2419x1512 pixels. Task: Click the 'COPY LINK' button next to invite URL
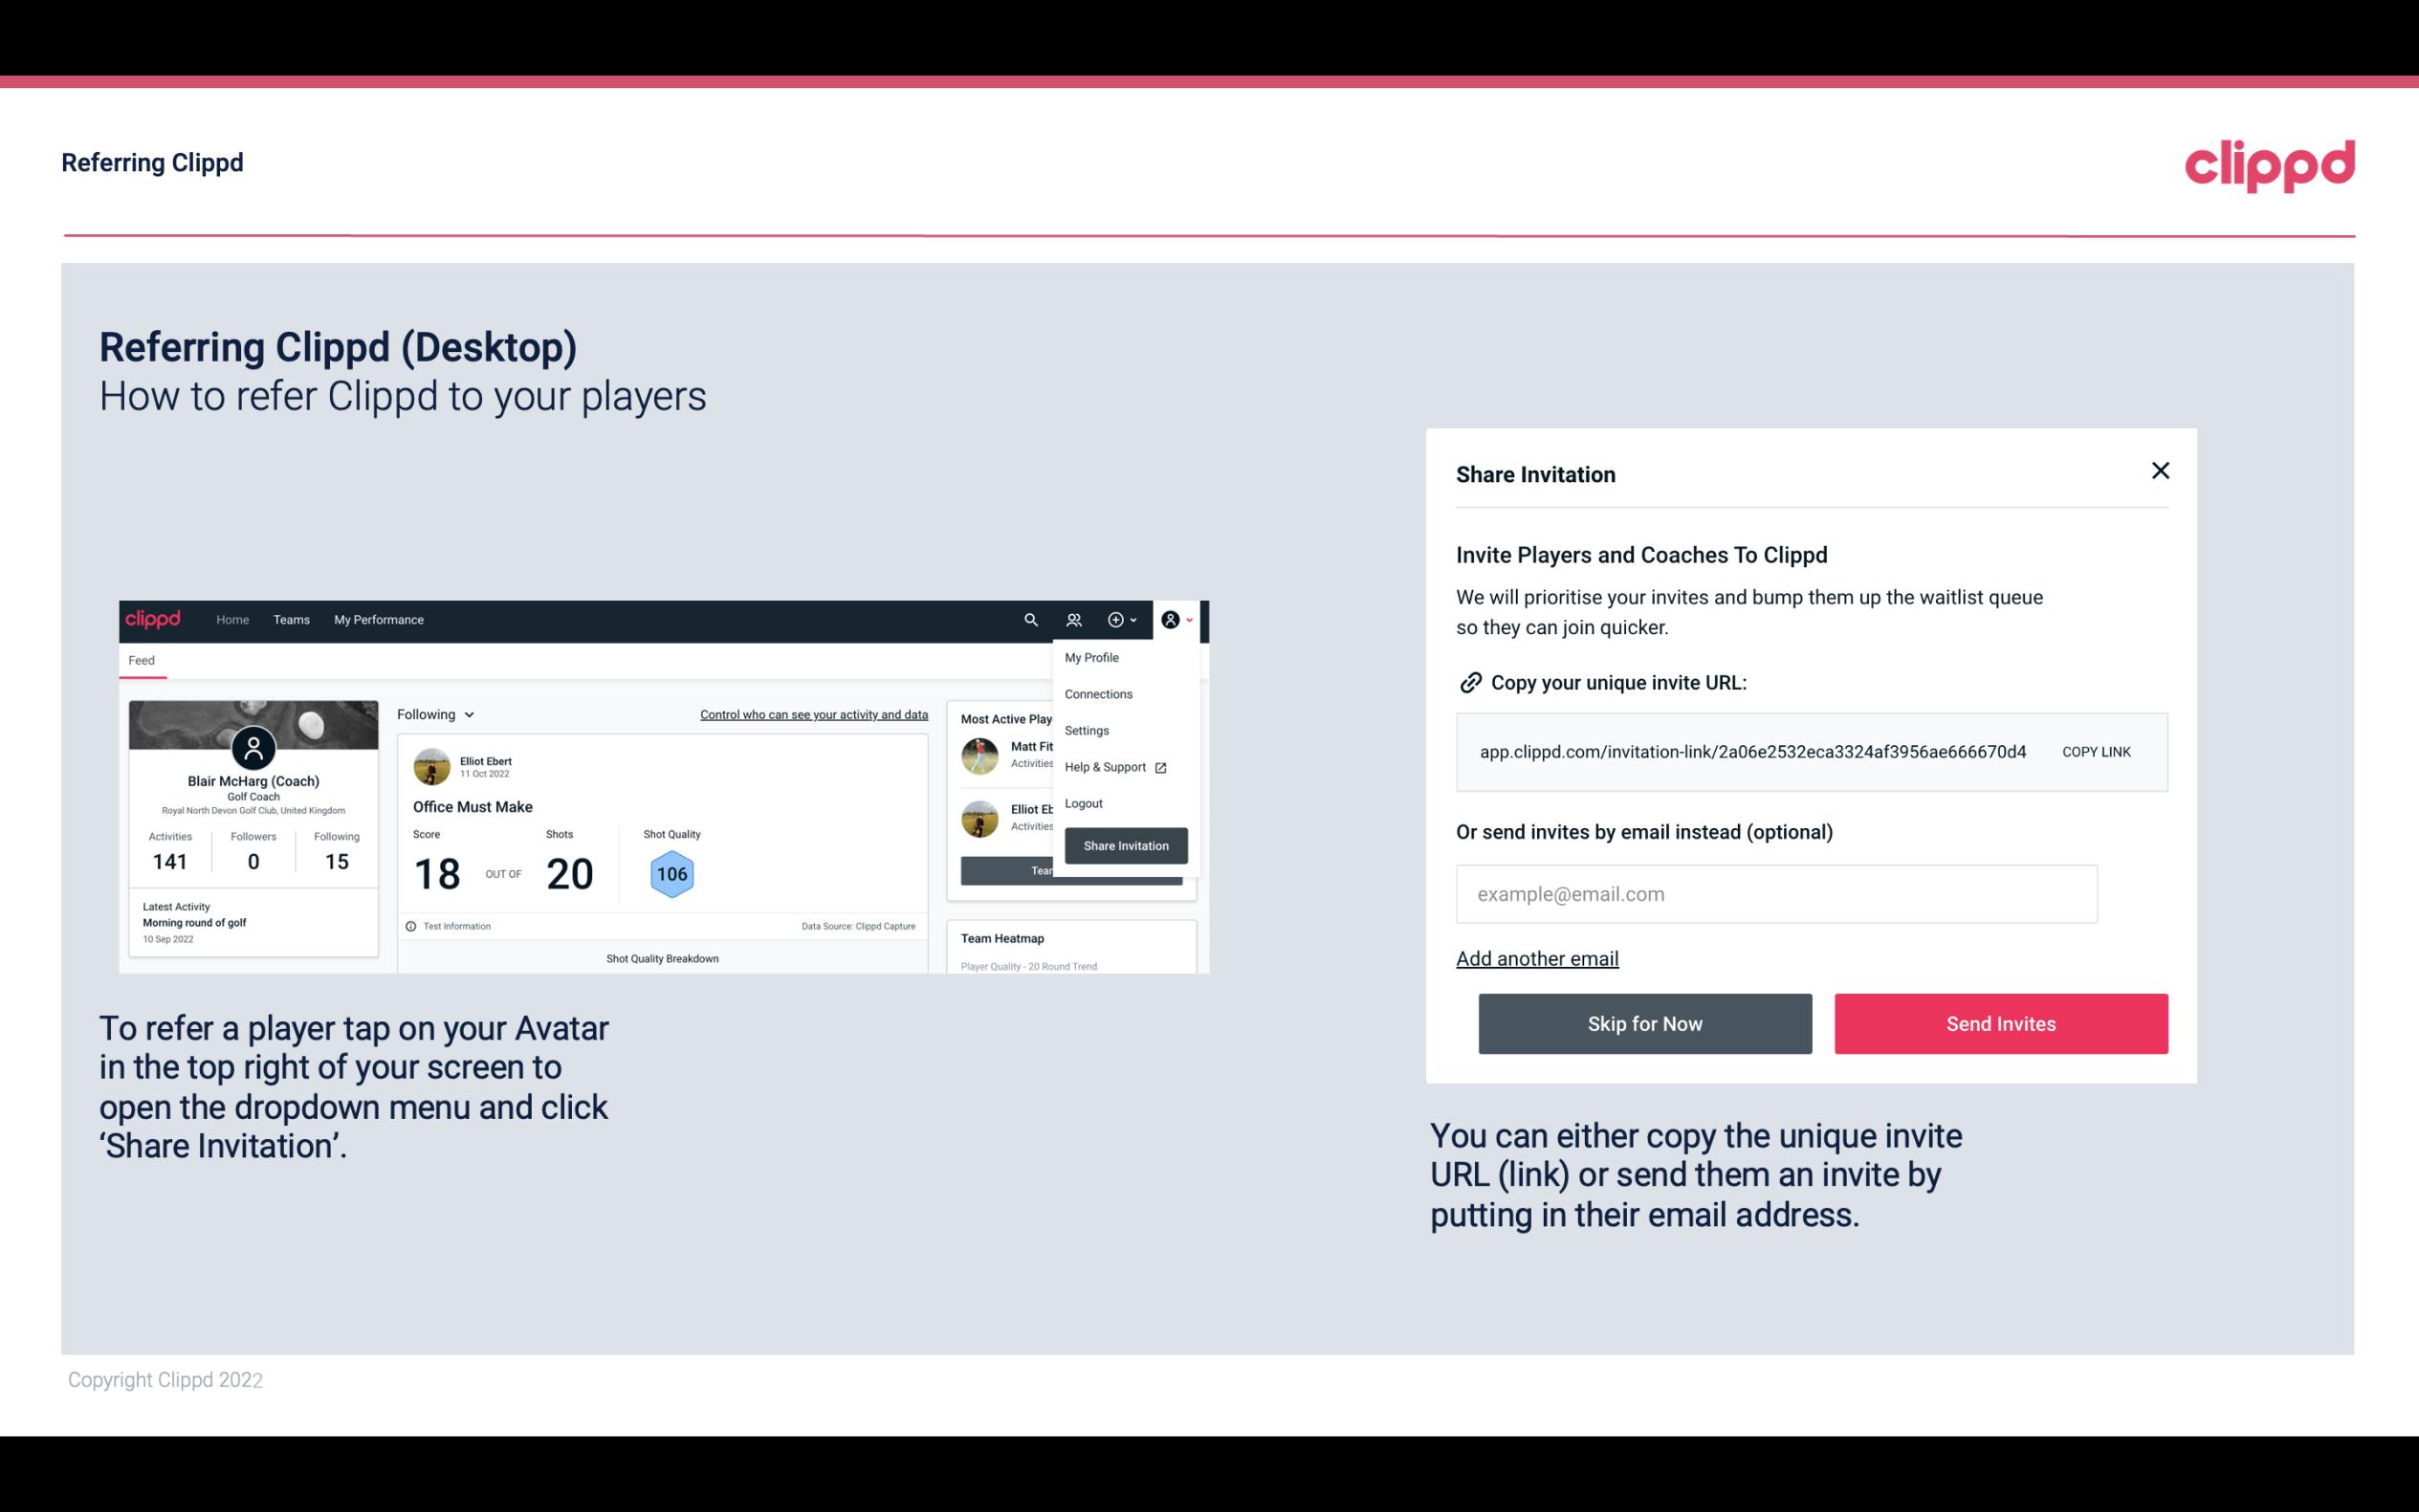(2097, 751)
